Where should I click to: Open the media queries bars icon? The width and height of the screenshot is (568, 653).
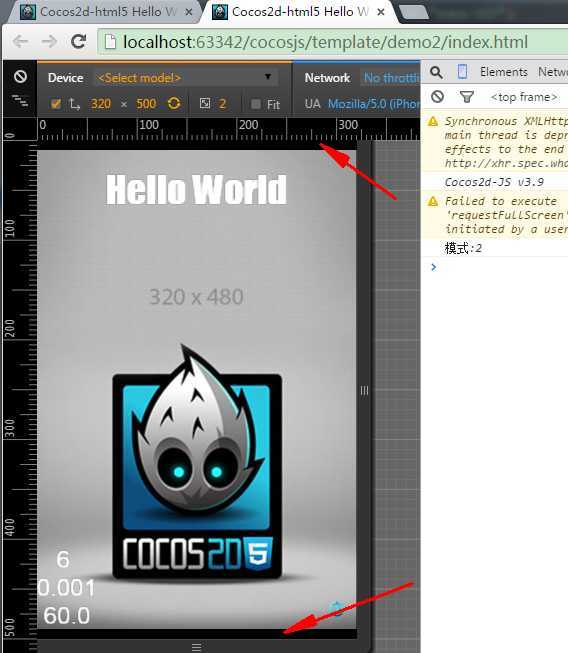20,100
